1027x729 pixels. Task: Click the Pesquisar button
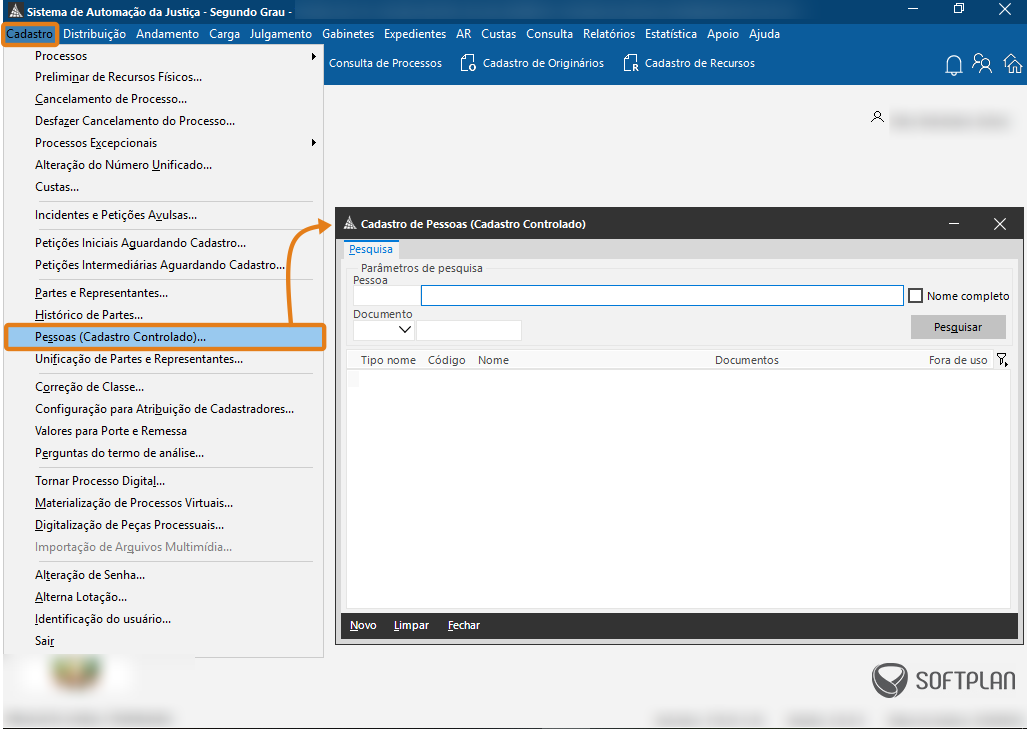pyautogui.click(x=958, y=327)
